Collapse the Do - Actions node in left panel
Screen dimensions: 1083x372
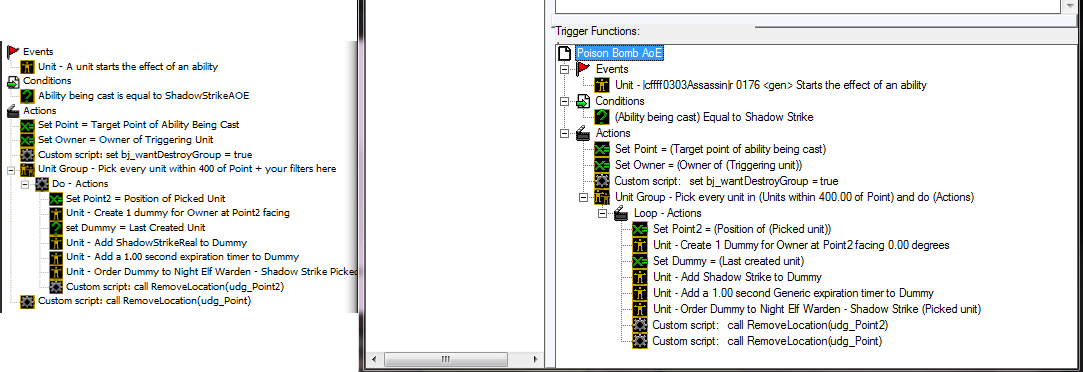coord(25,184)
